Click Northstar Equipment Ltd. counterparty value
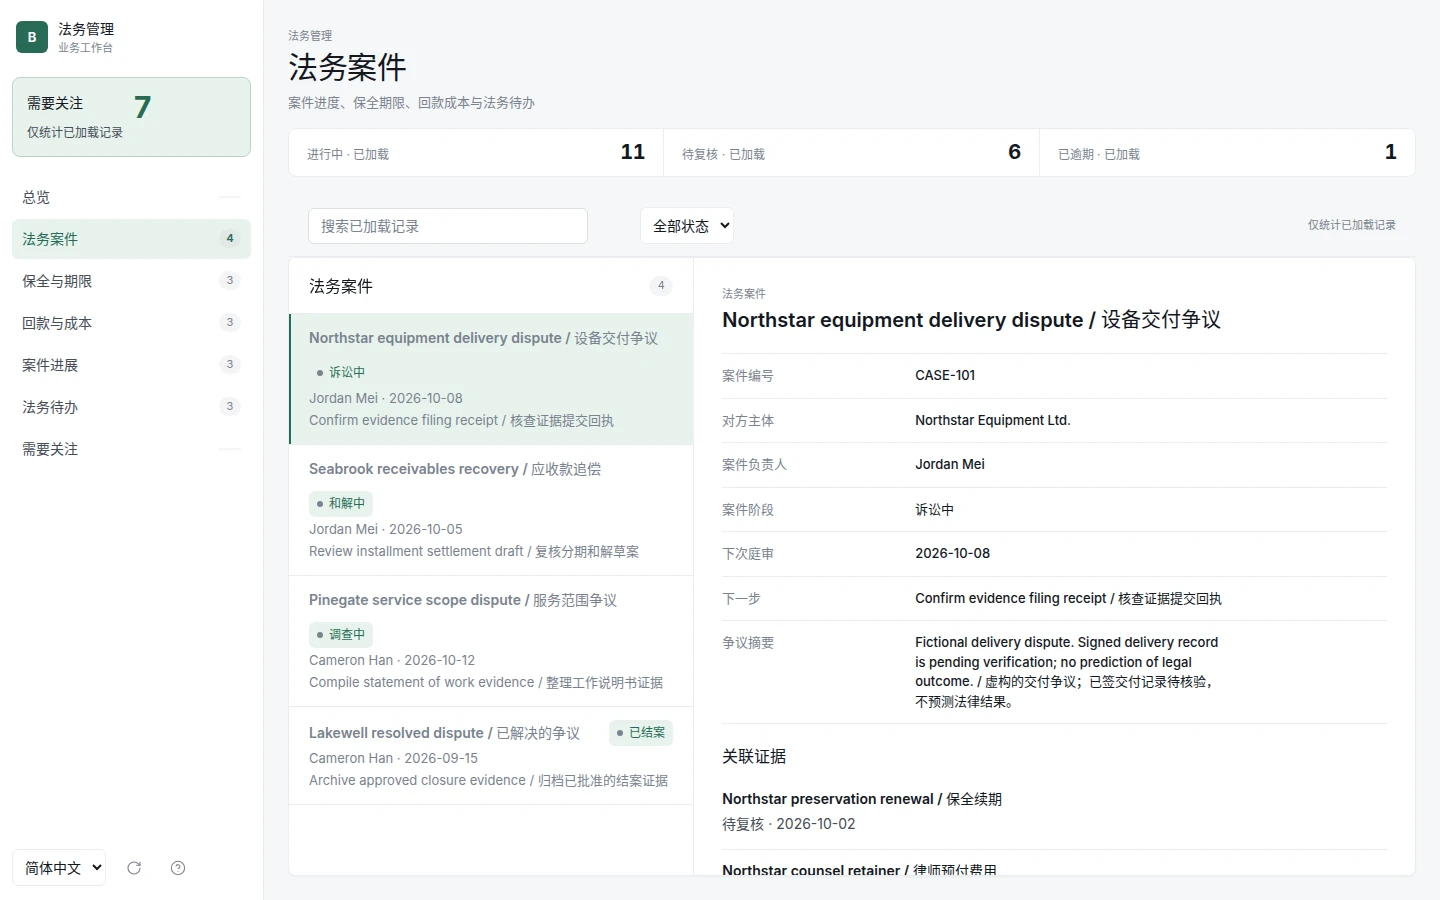The image size is (1440, 900). pos(993,420)
